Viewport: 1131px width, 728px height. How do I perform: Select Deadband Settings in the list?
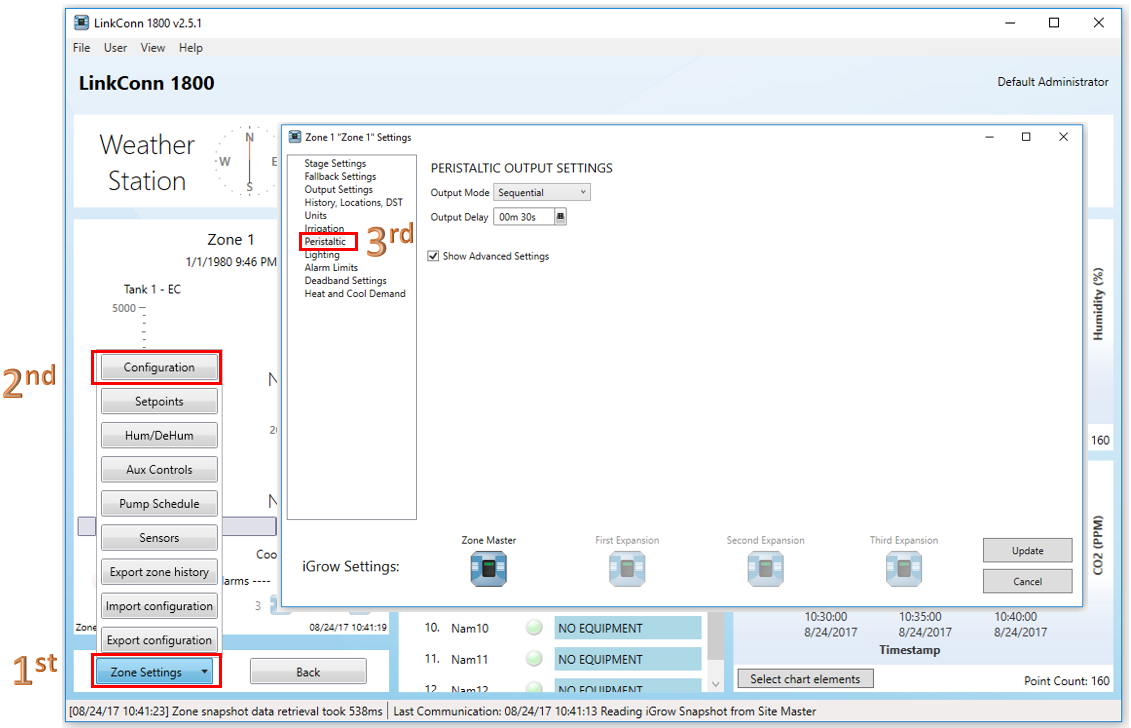point(346,281)
